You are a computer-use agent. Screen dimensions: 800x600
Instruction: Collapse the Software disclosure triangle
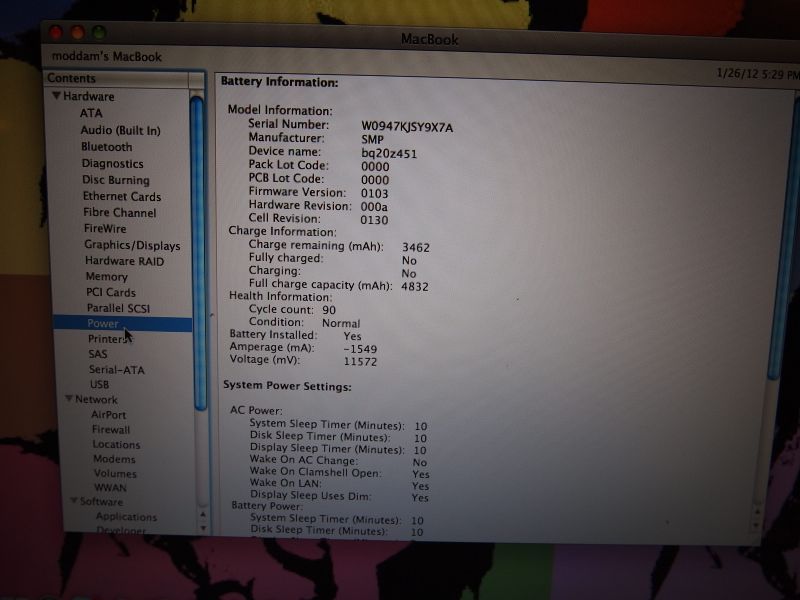tap(74, 501)
